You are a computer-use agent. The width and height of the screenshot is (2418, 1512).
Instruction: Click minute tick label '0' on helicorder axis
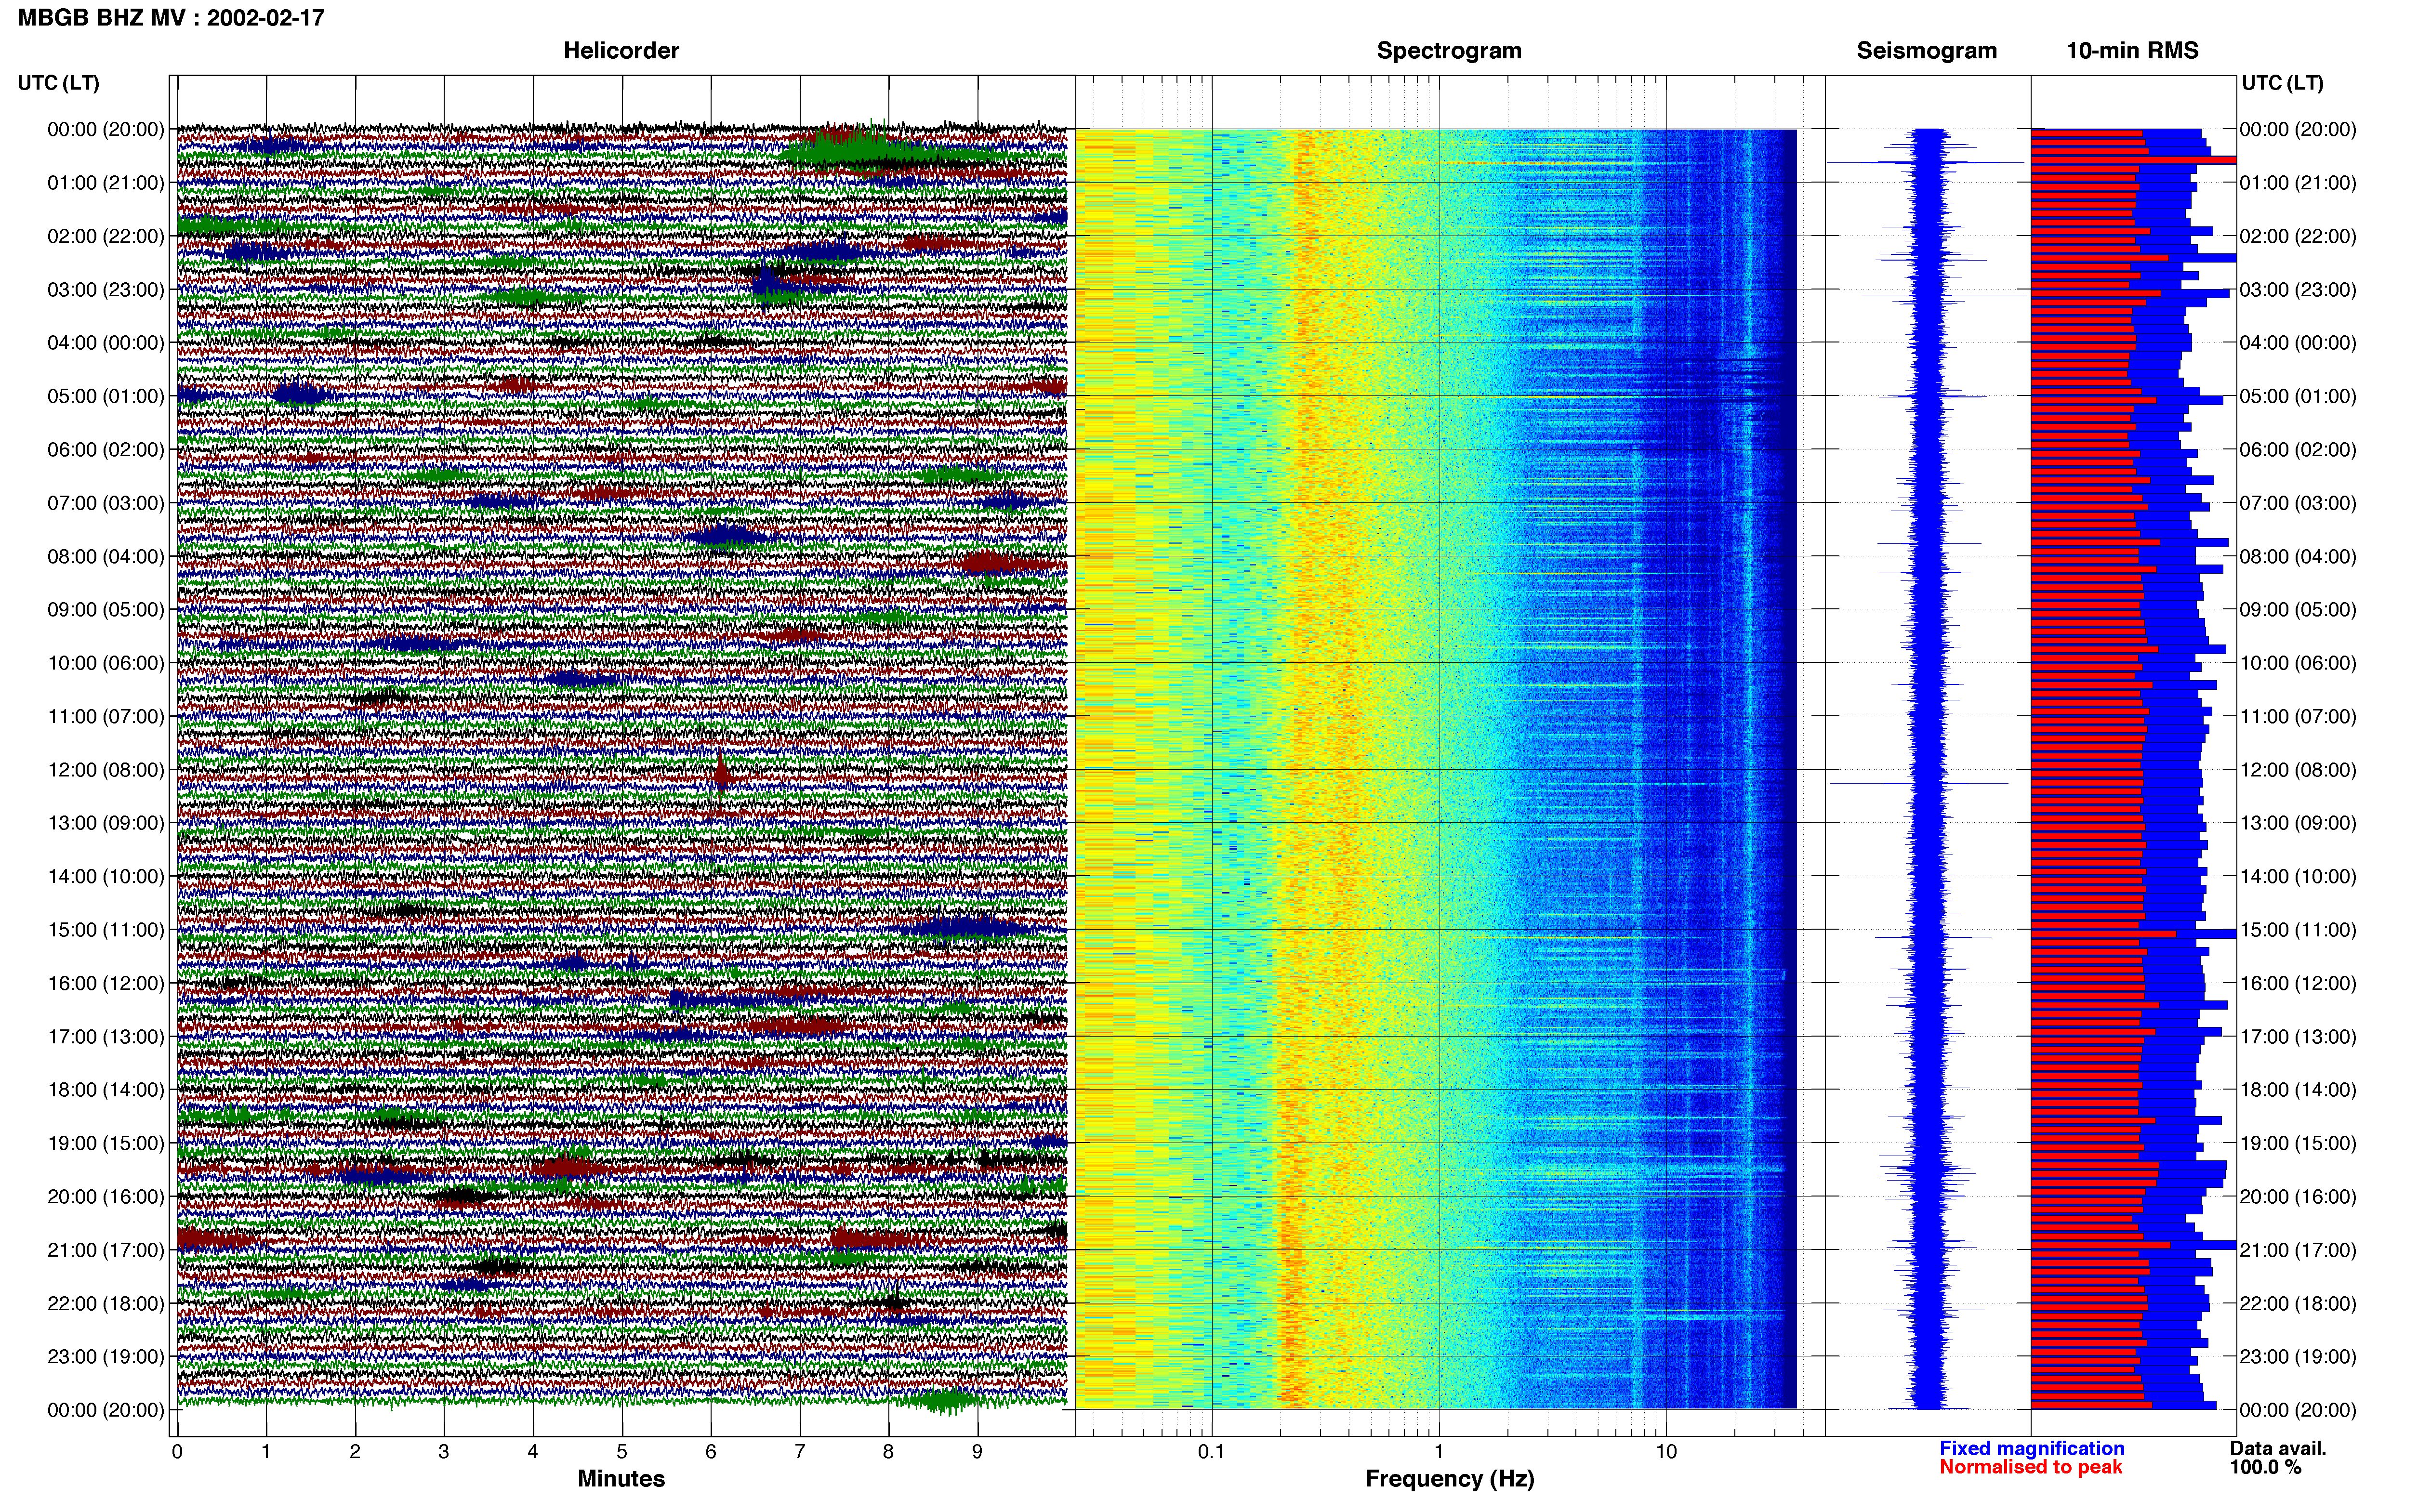pos(177,1452)
